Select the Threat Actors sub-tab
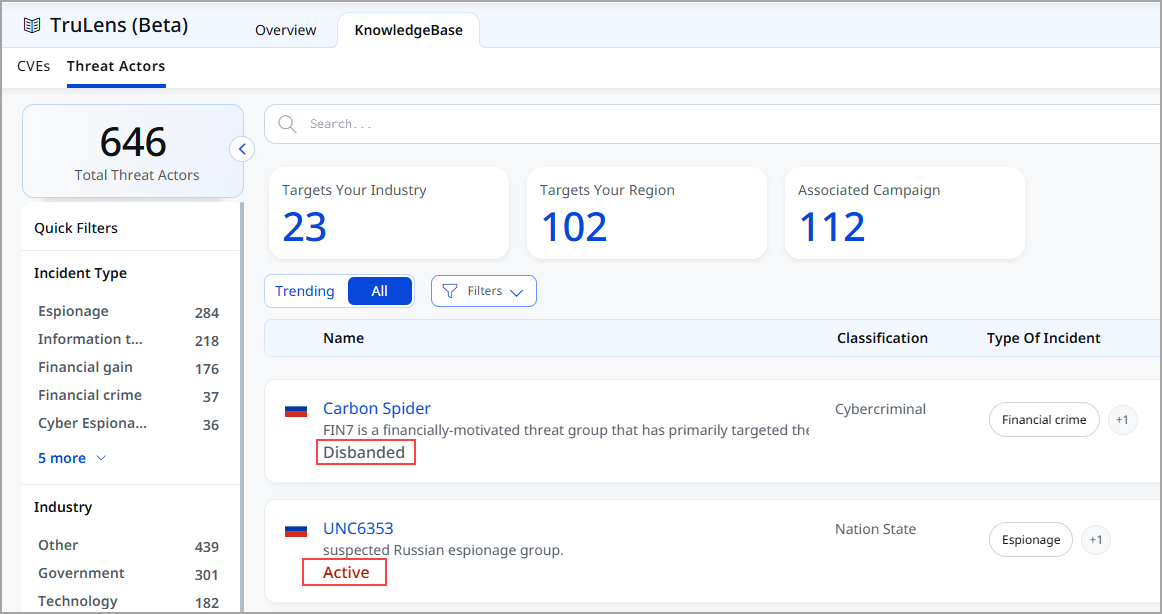The width and height of the screenshot is (1162, 614). pyautogui.click(x=116, y=66)
